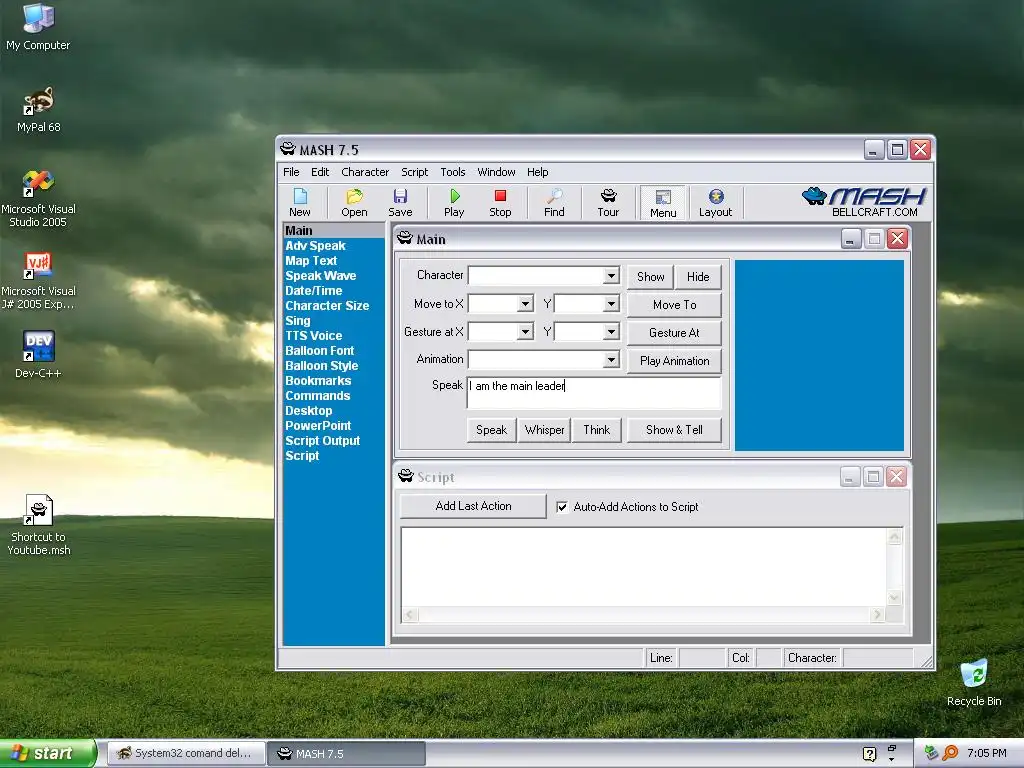Start script with the Play icon
This screenshot has width=1024, height=768.
tap(454, 202)
